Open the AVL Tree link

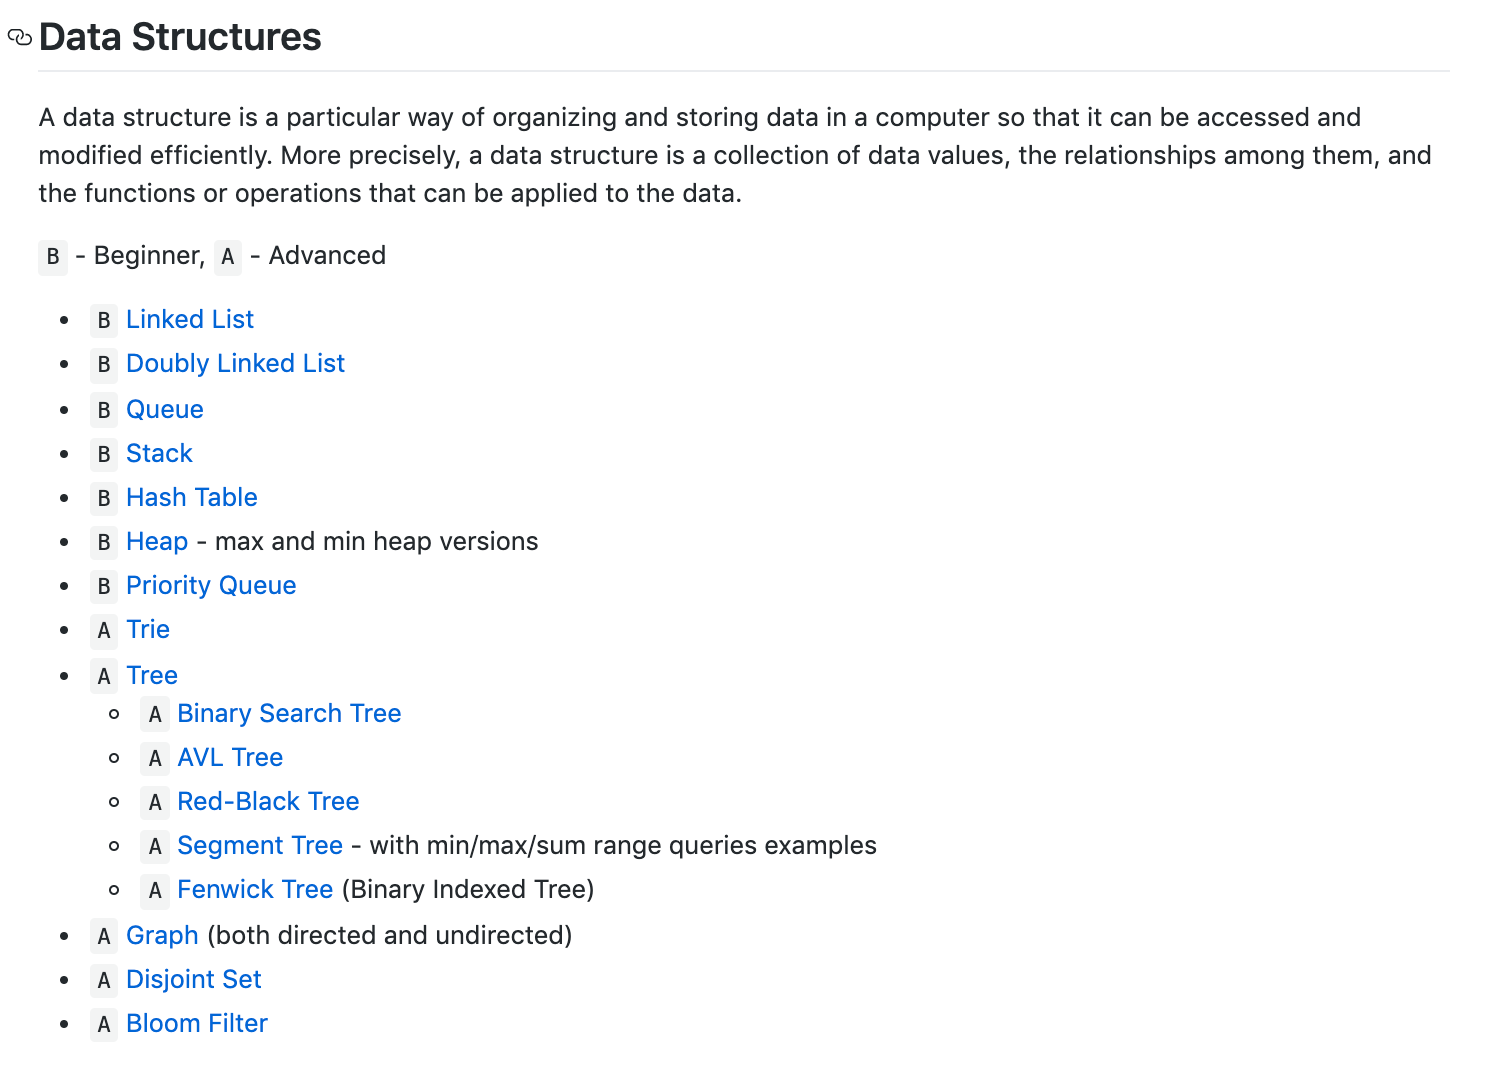230,757
